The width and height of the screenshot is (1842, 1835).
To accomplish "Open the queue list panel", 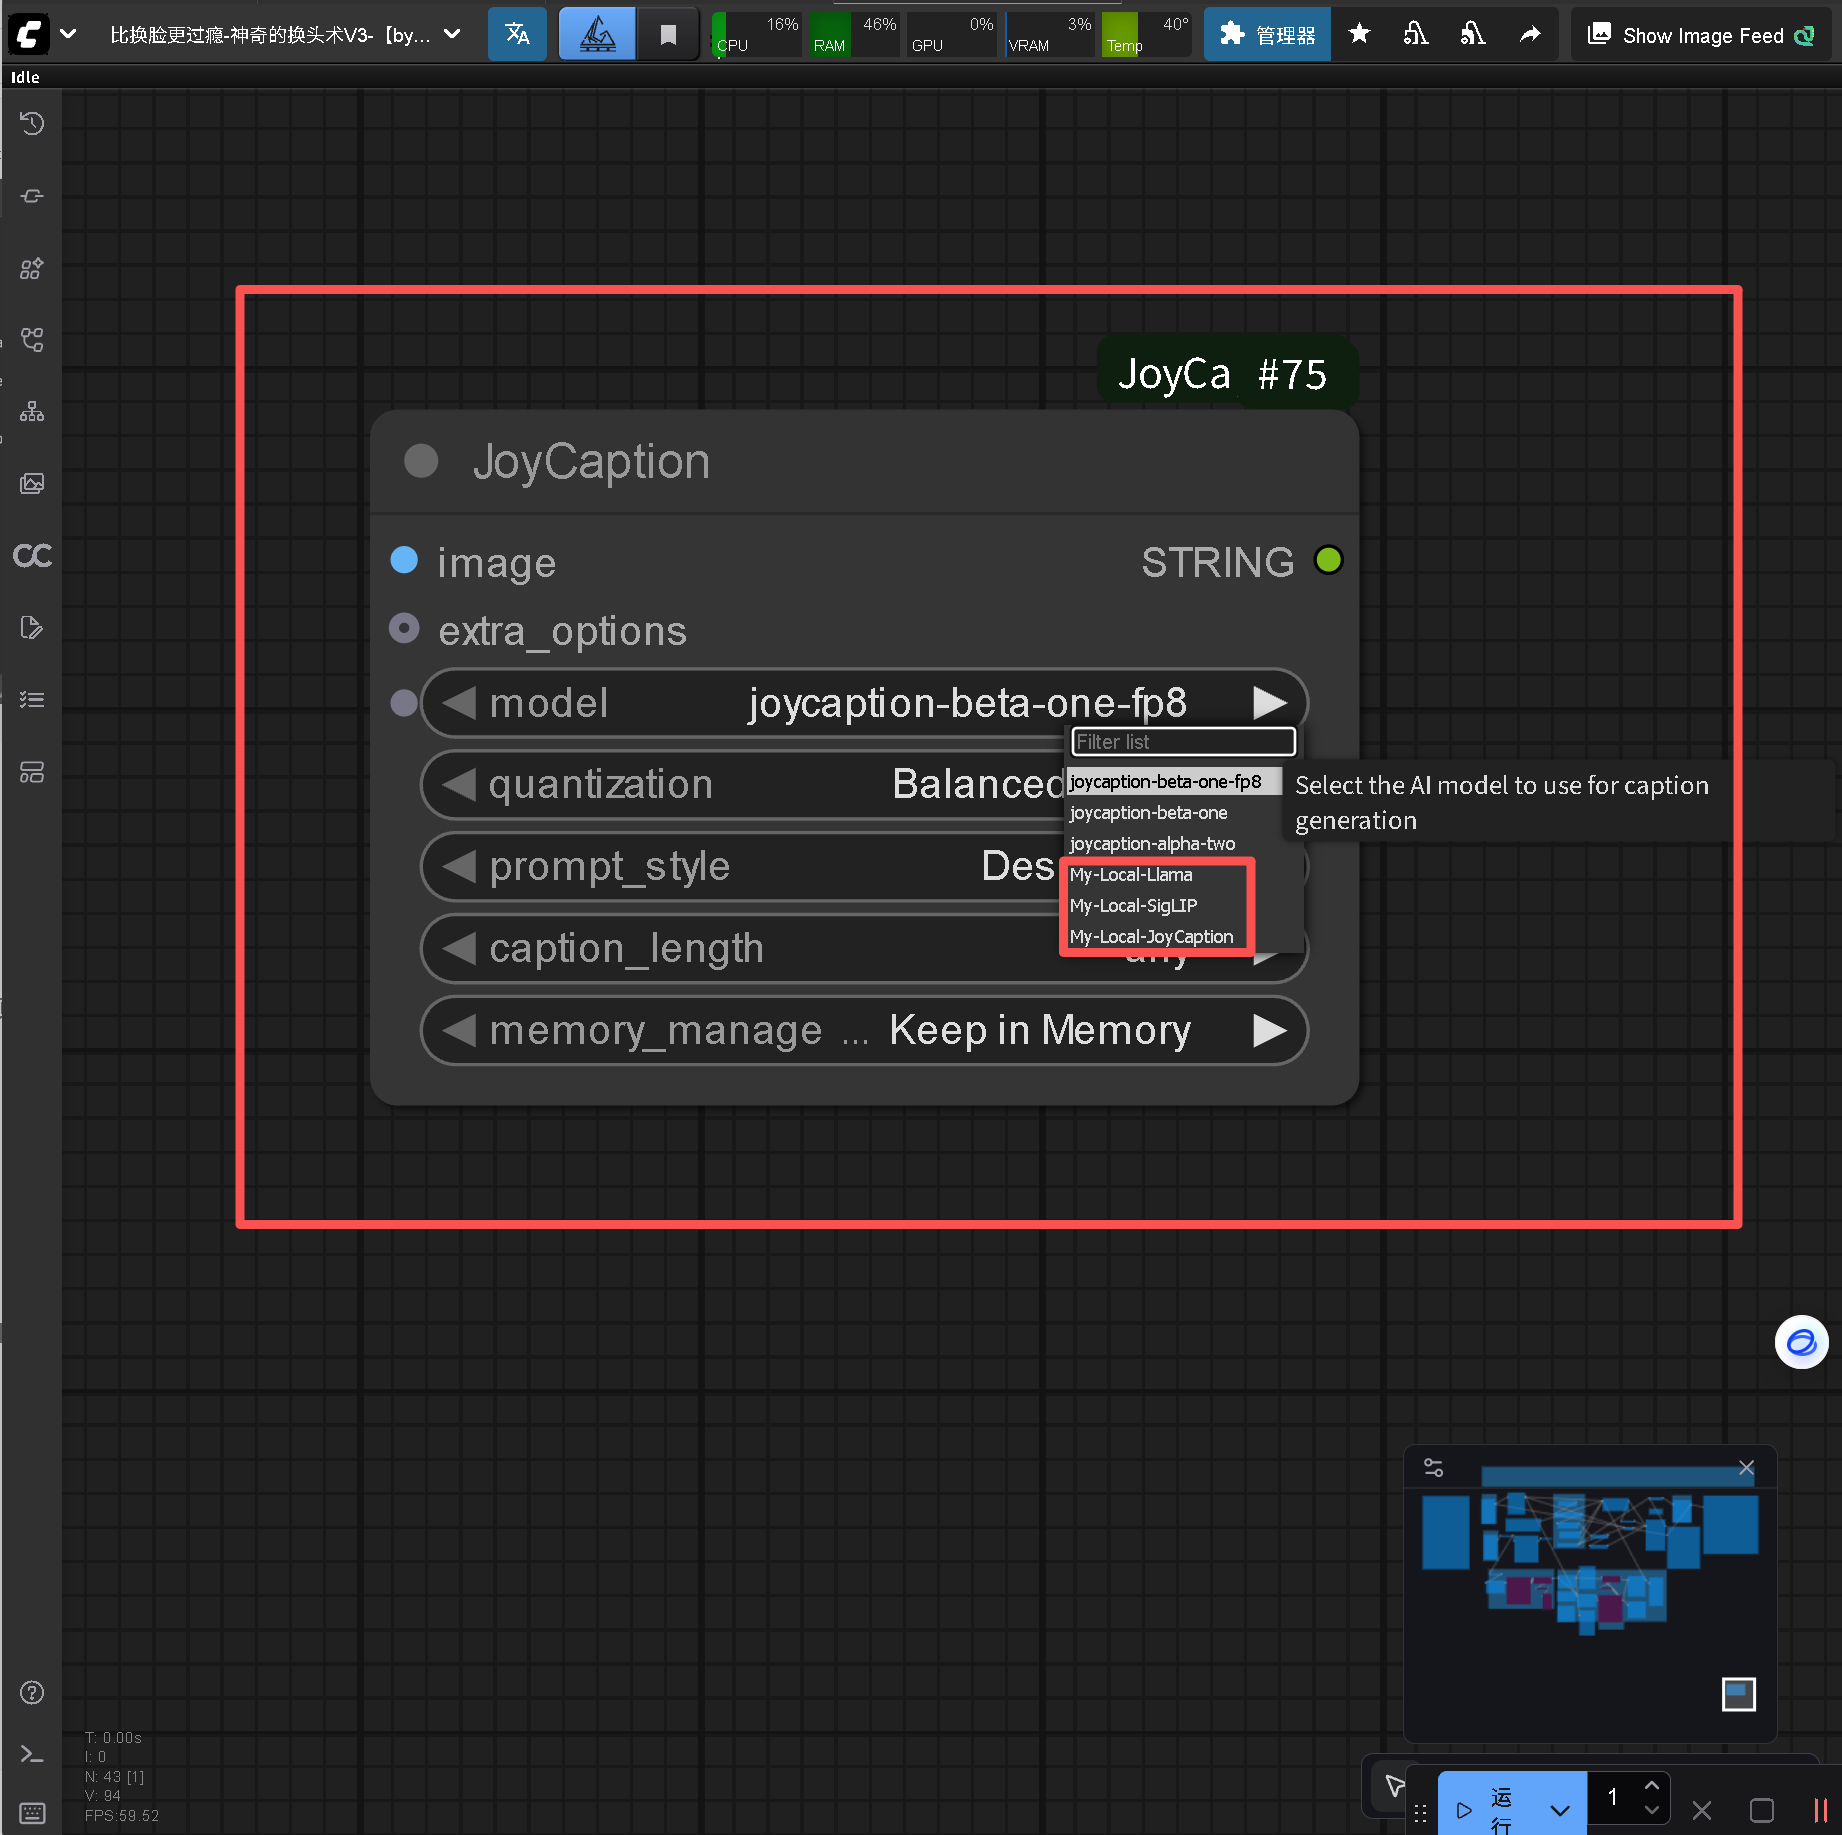I will point(31,698).
